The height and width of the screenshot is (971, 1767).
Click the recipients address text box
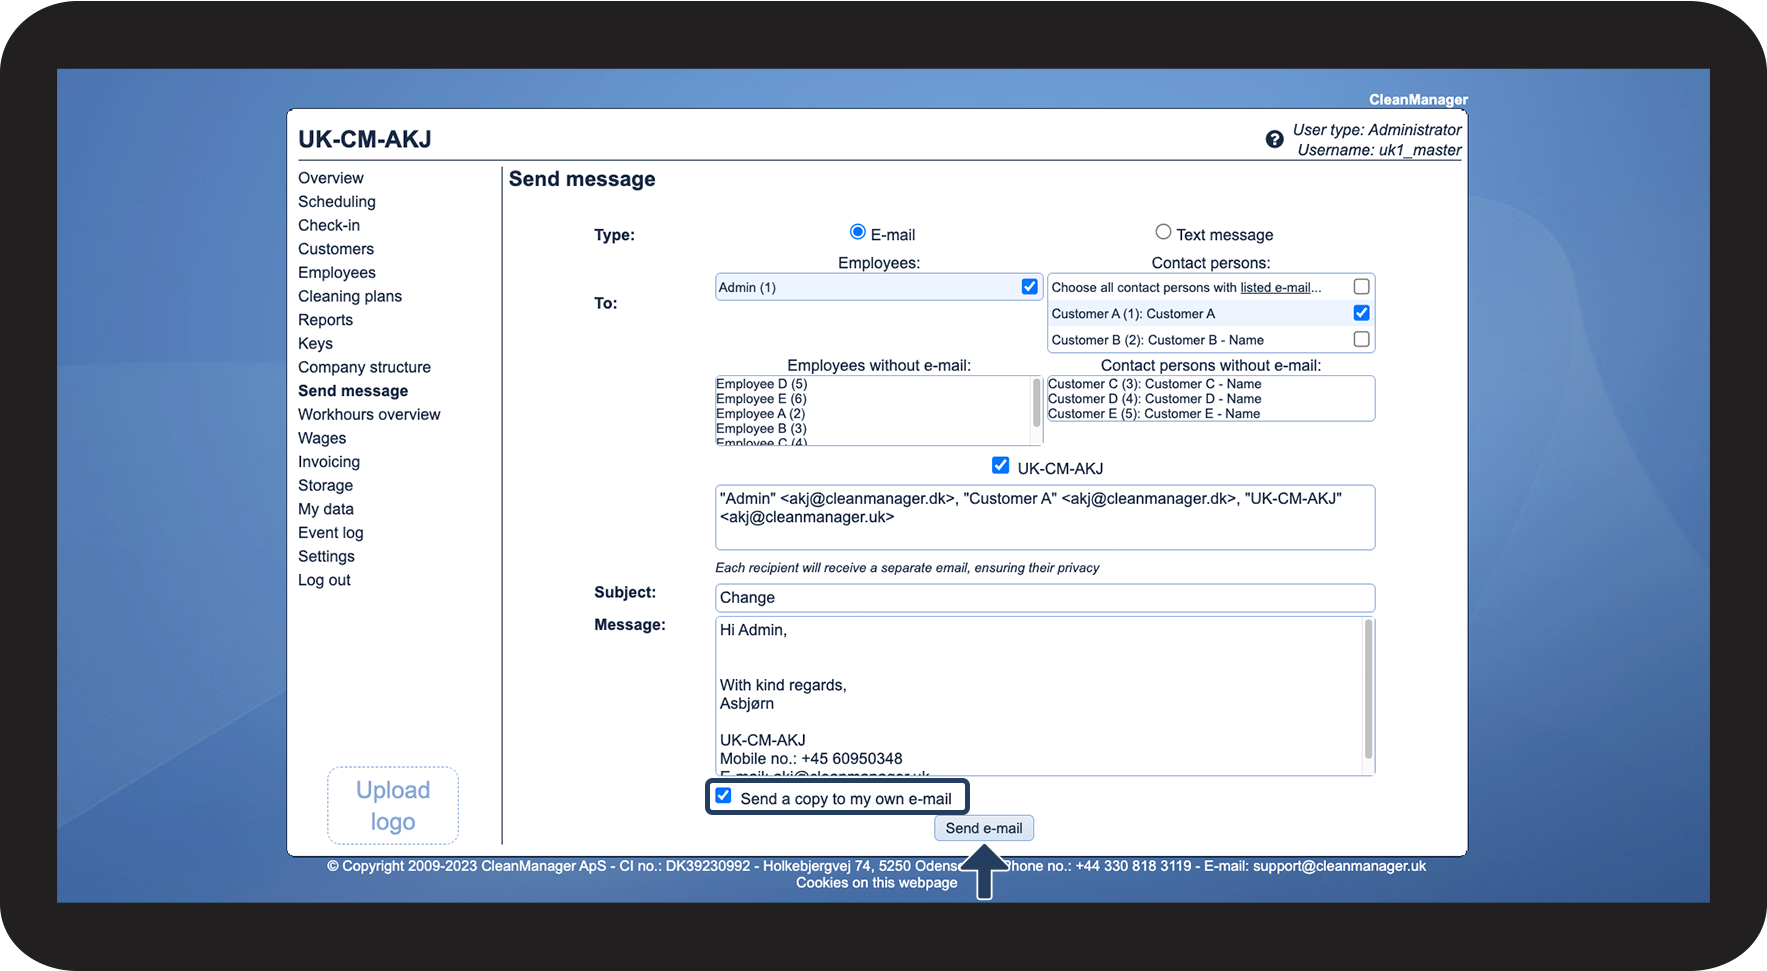click(x=1045, y=517)
